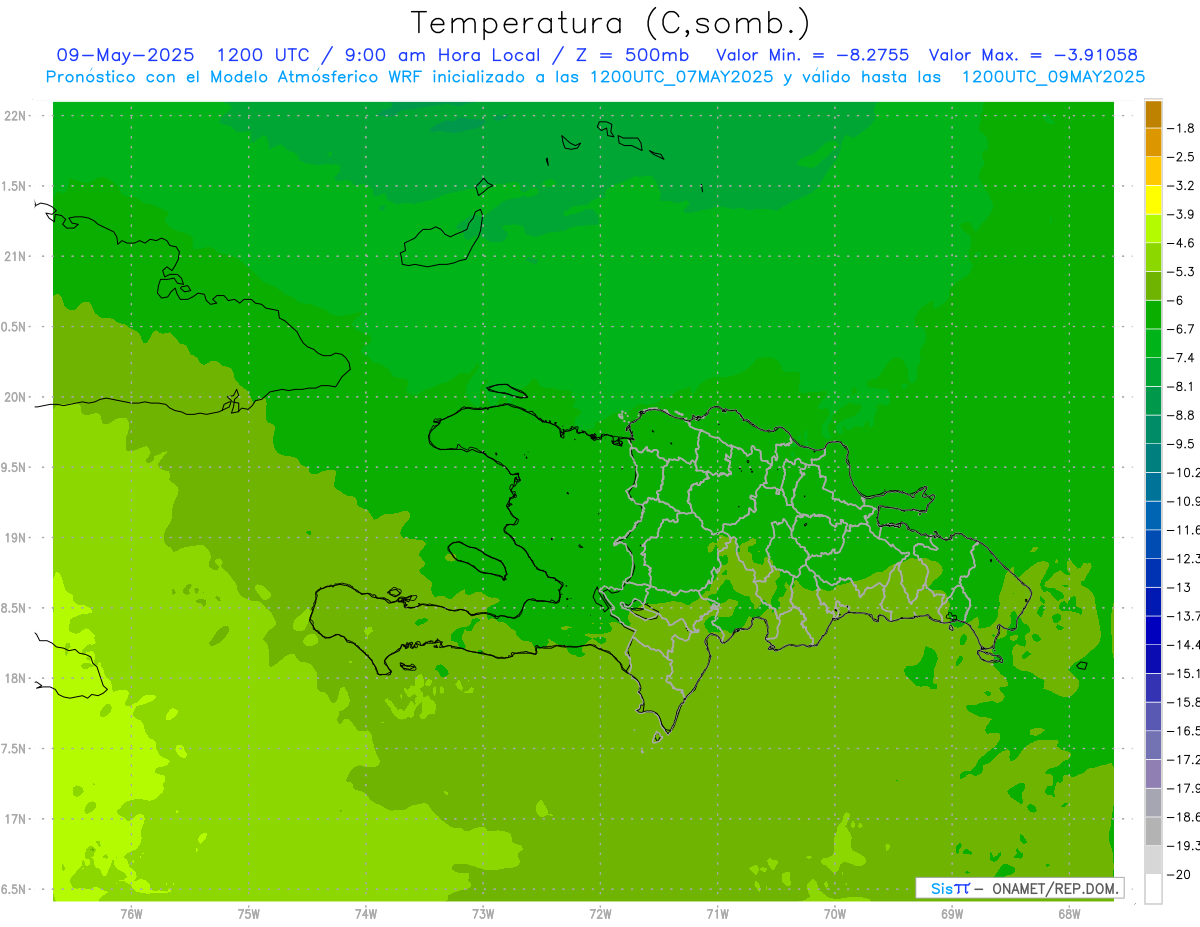Click the '-7.4' colorbar value
The height and width of the screenshot is (927, 1200).
pos(1181,358)
